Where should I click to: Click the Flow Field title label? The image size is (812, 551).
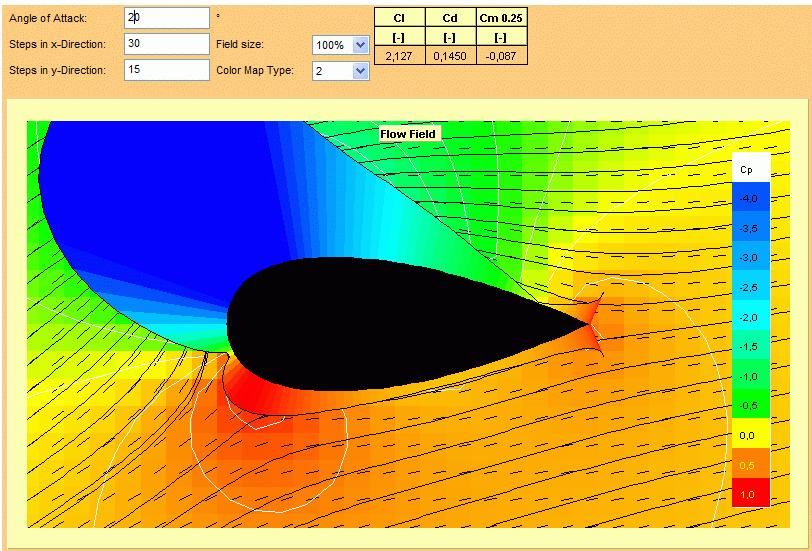[408, 133]
